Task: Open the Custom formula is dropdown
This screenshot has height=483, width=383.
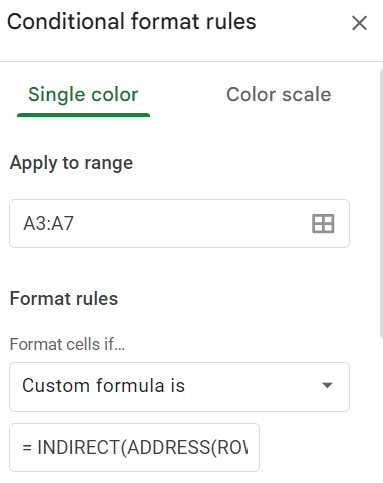Action: click(179, 387)
